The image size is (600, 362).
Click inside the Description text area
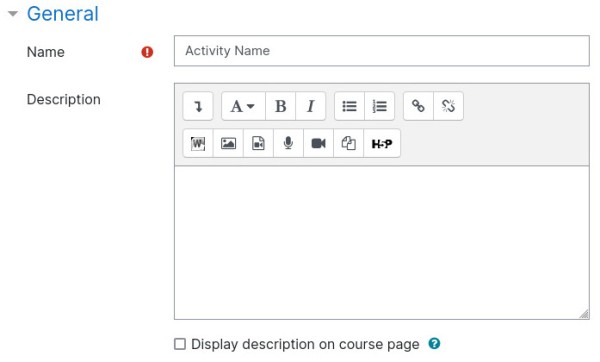click(382, 243)
